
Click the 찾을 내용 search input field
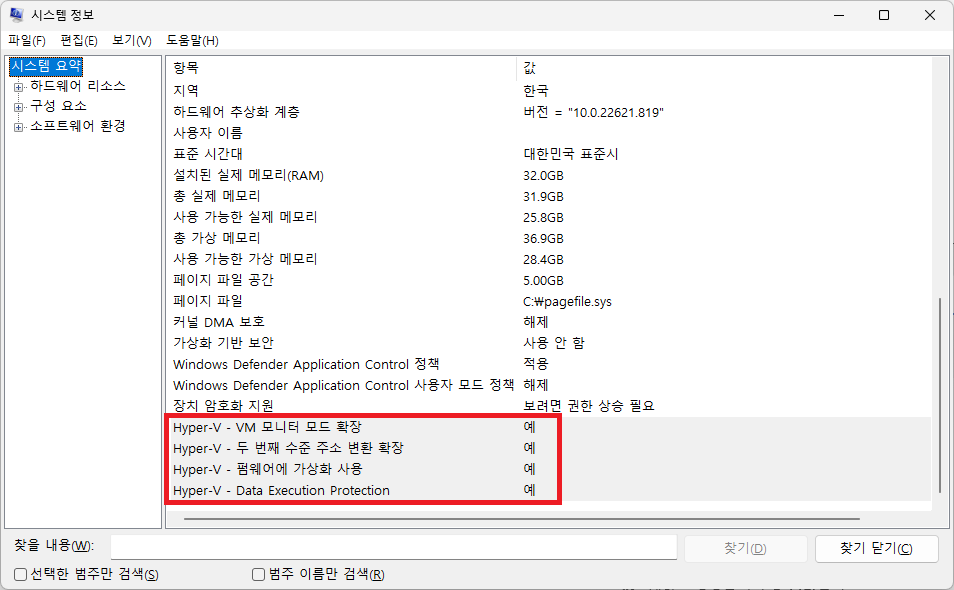tap(394, 547)
